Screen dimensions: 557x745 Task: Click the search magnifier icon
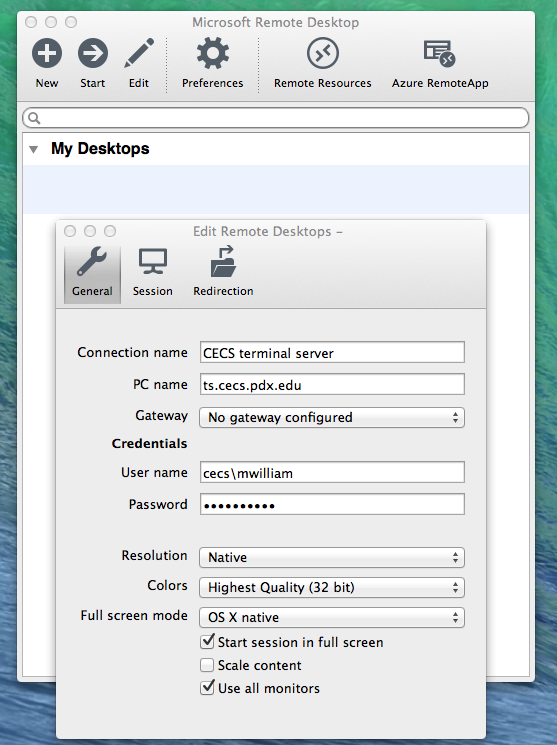[34, 118]
